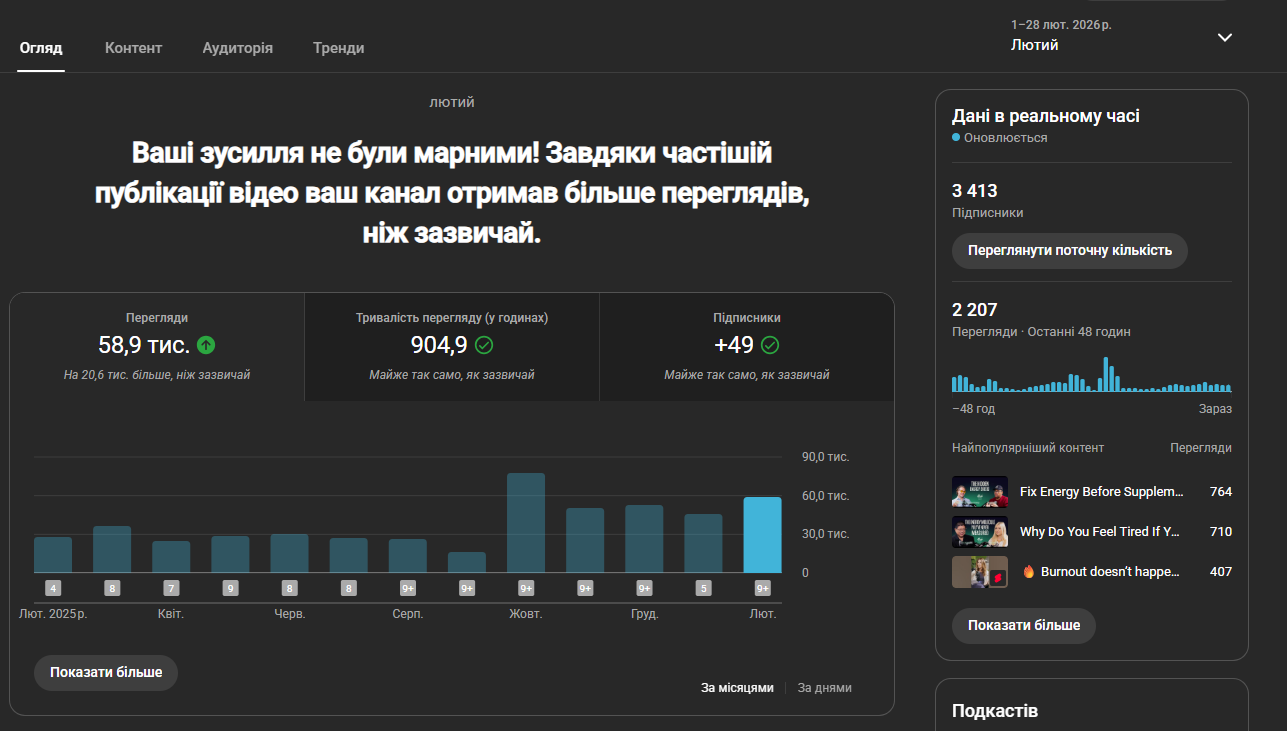Click the 764 views value

click(1220, 492)
